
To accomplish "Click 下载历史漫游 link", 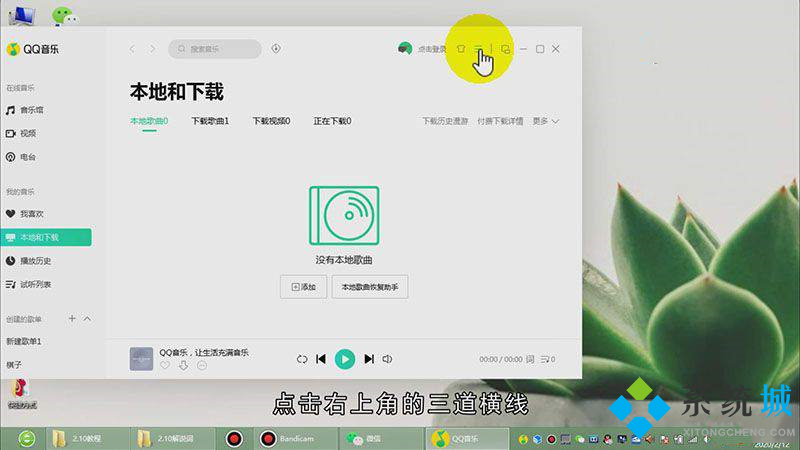I will pos(445,121).
